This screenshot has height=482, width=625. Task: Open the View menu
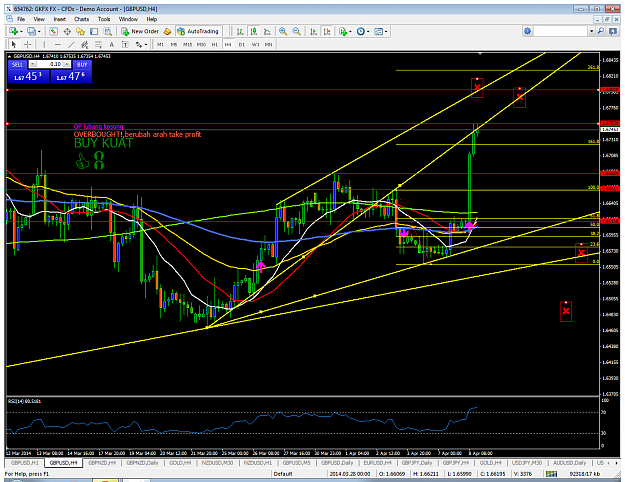(x=39, y=19)
